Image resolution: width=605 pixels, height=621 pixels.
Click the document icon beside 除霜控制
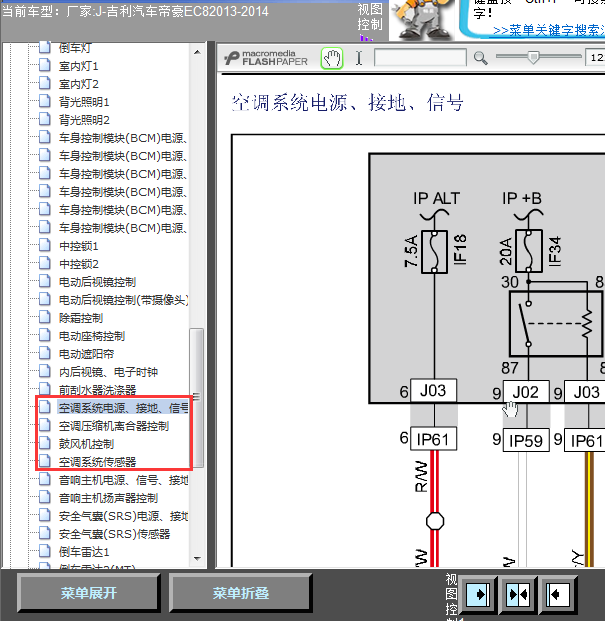click(x=45, y=317)
